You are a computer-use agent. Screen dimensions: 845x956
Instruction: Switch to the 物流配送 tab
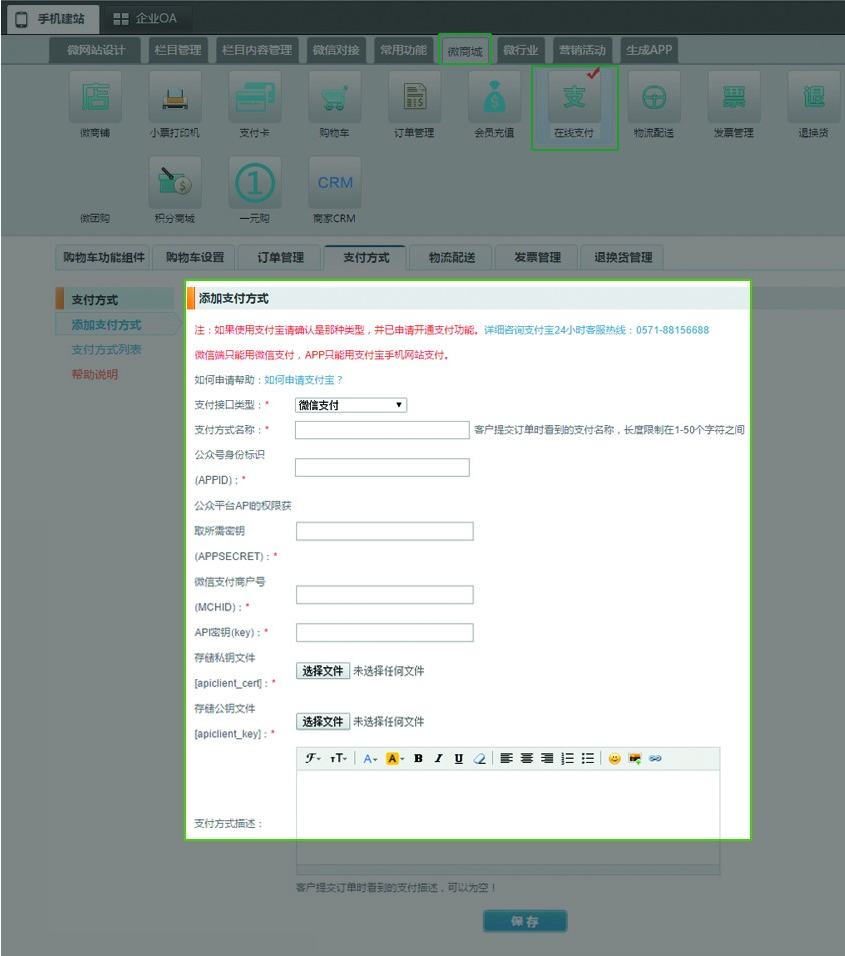(452, 258)
